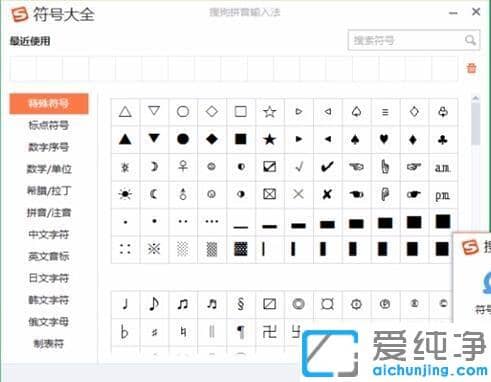Select the 特殊符号 category tab

click(49, 104)
